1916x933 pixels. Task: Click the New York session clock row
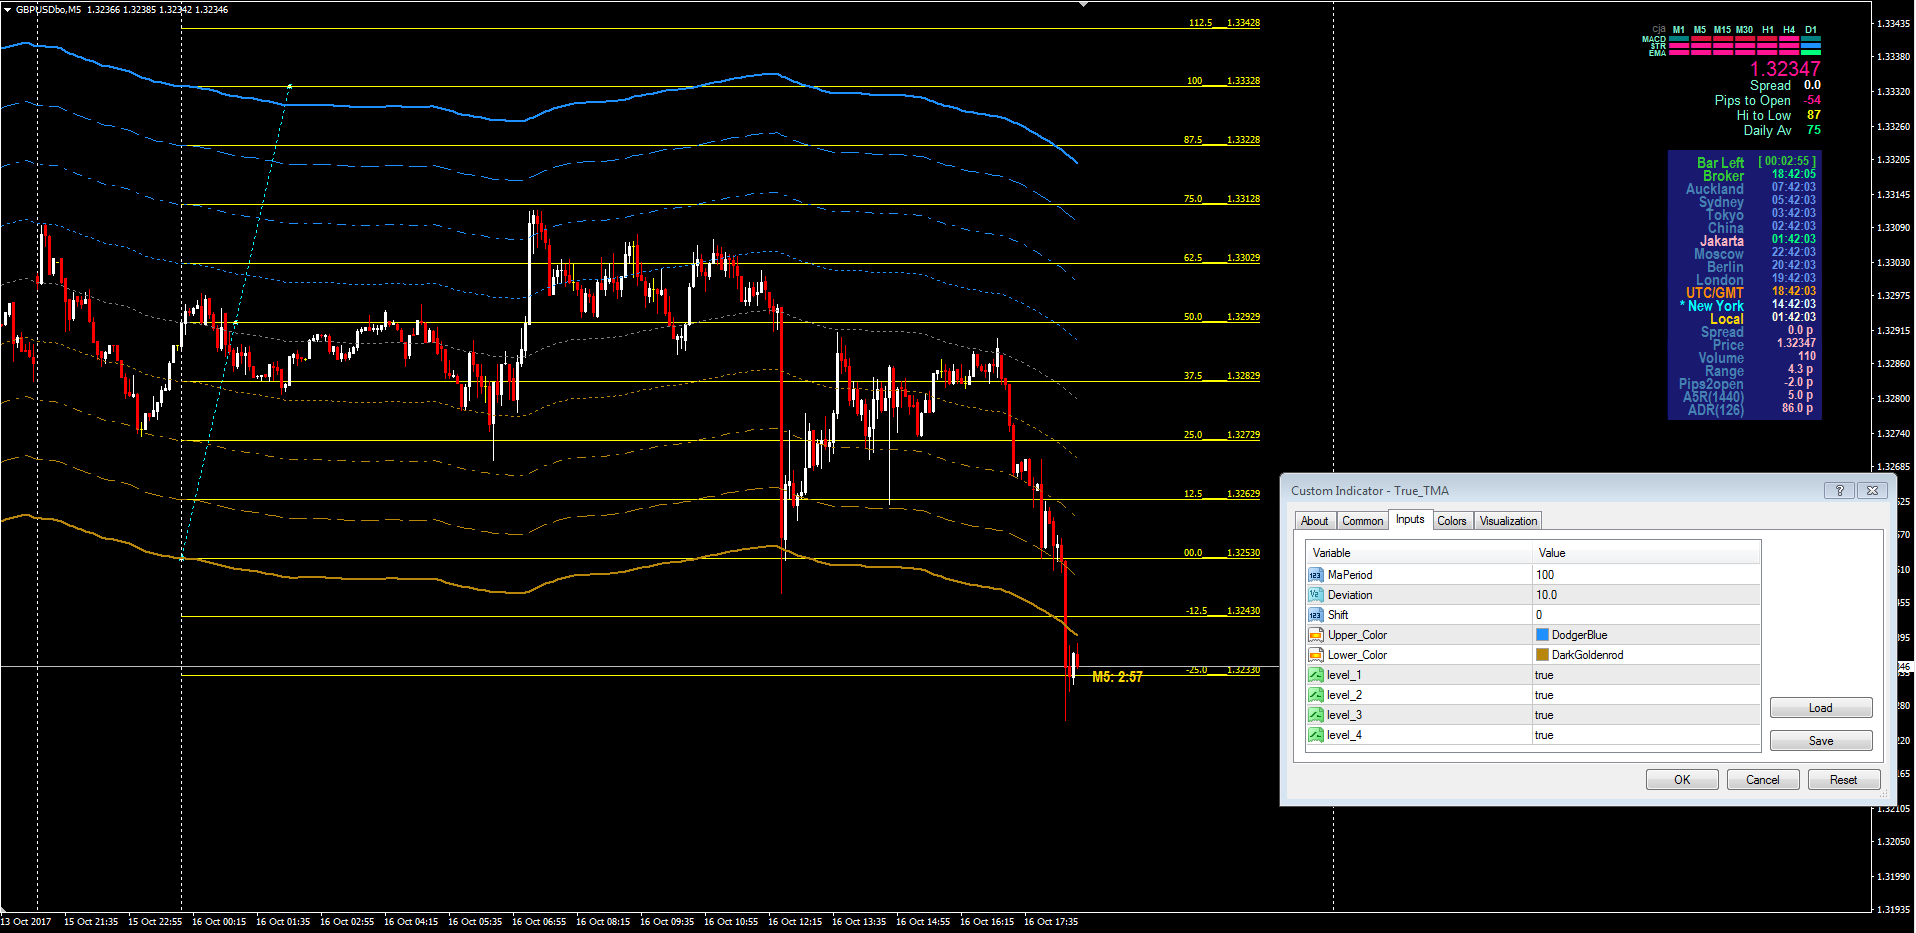1749,305
